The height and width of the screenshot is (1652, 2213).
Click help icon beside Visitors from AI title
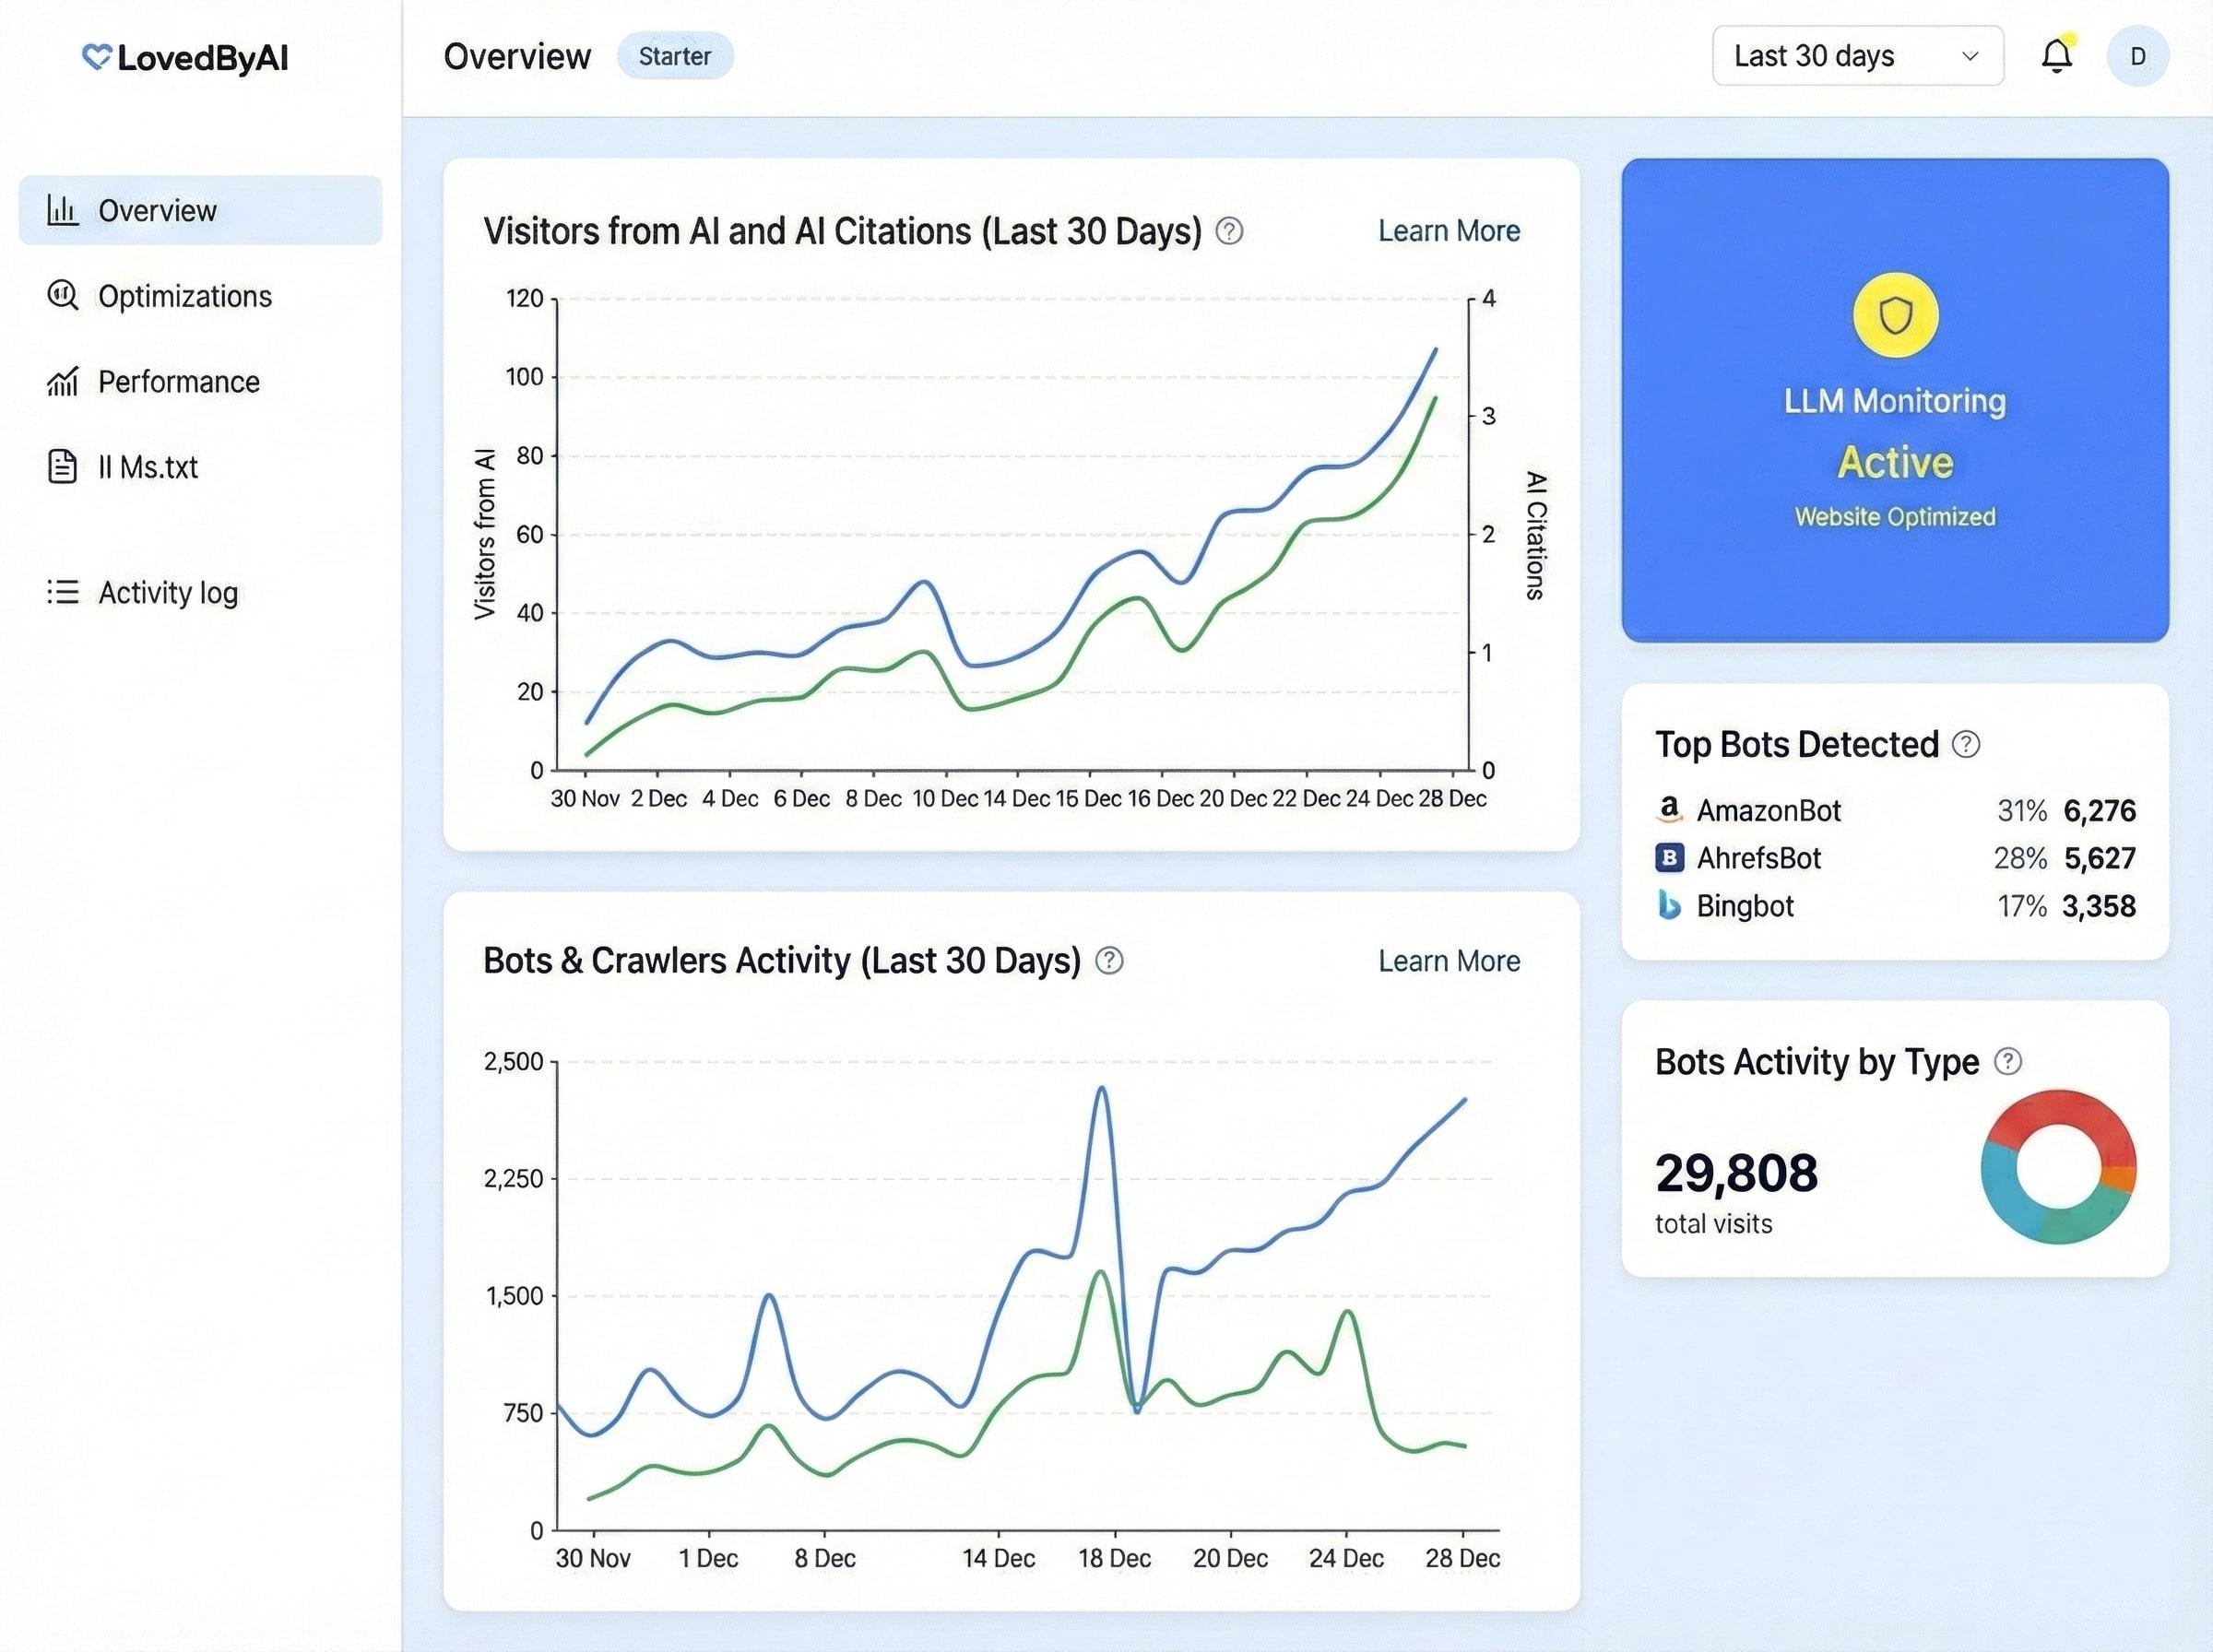tap(1229, 231)
